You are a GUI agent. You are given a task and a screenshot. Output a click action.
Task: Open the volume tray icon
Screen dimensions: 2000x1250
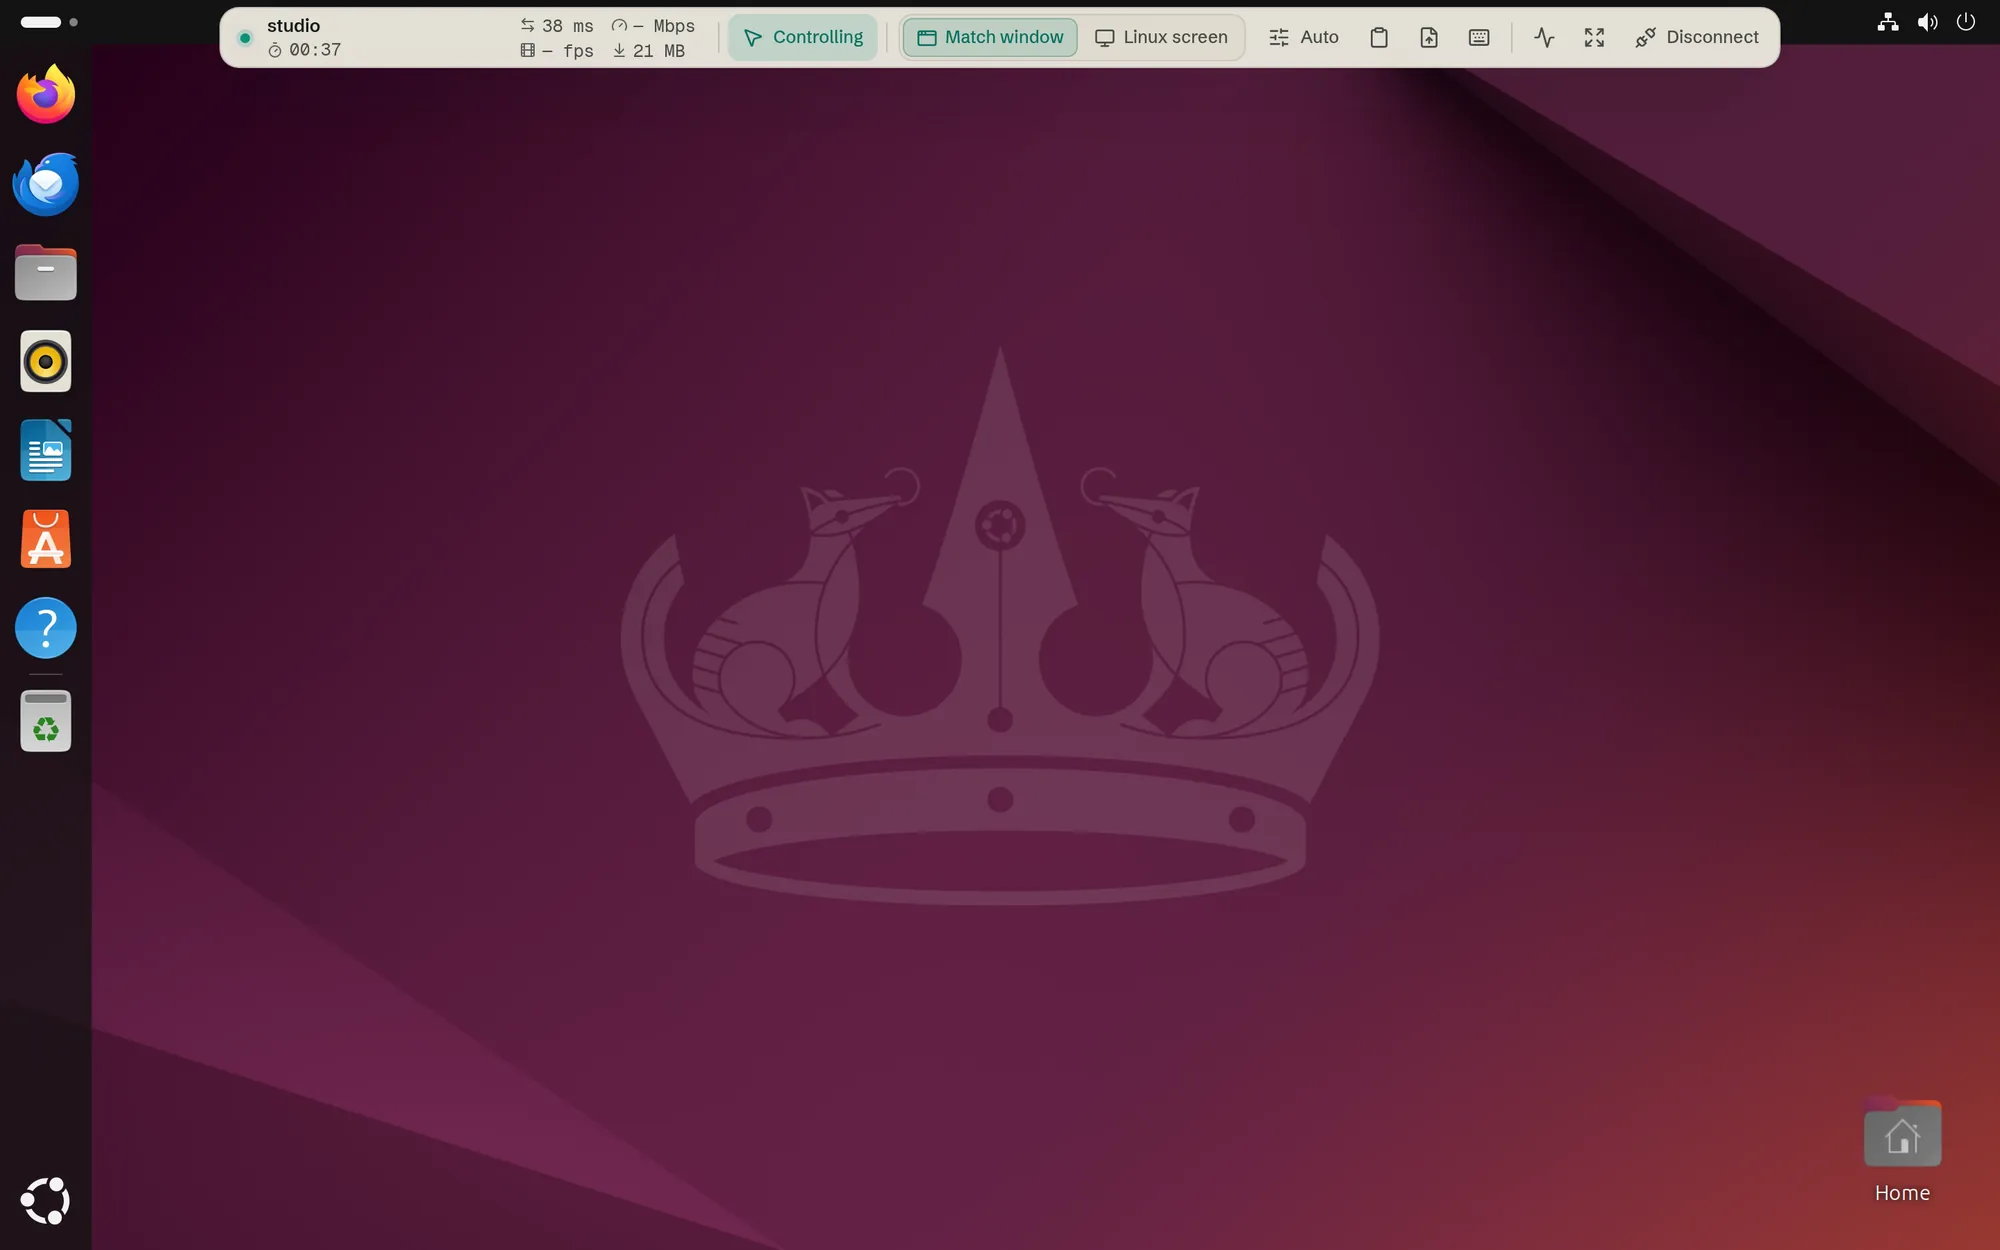tap(1927, 22)
